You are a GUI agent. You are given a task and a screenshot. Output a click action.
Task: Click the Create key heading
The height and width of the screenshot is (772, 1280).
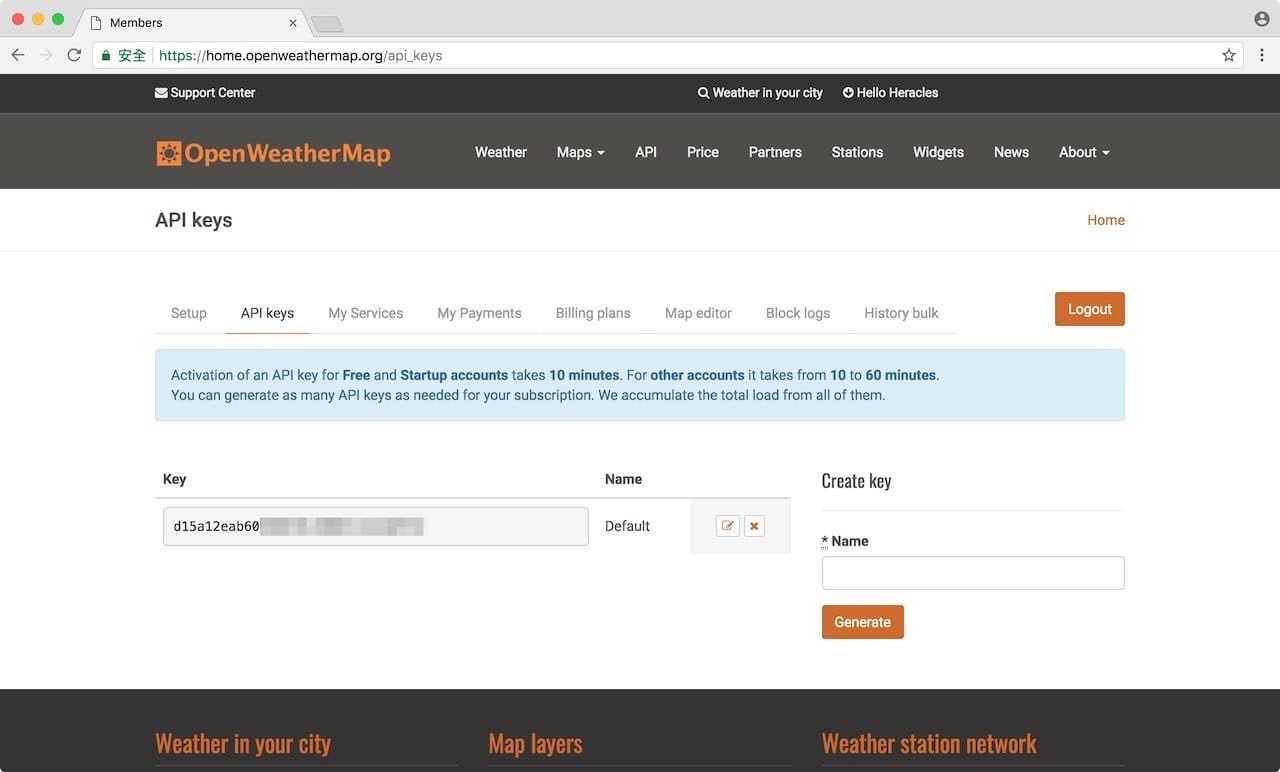click(x=856, y=481)
